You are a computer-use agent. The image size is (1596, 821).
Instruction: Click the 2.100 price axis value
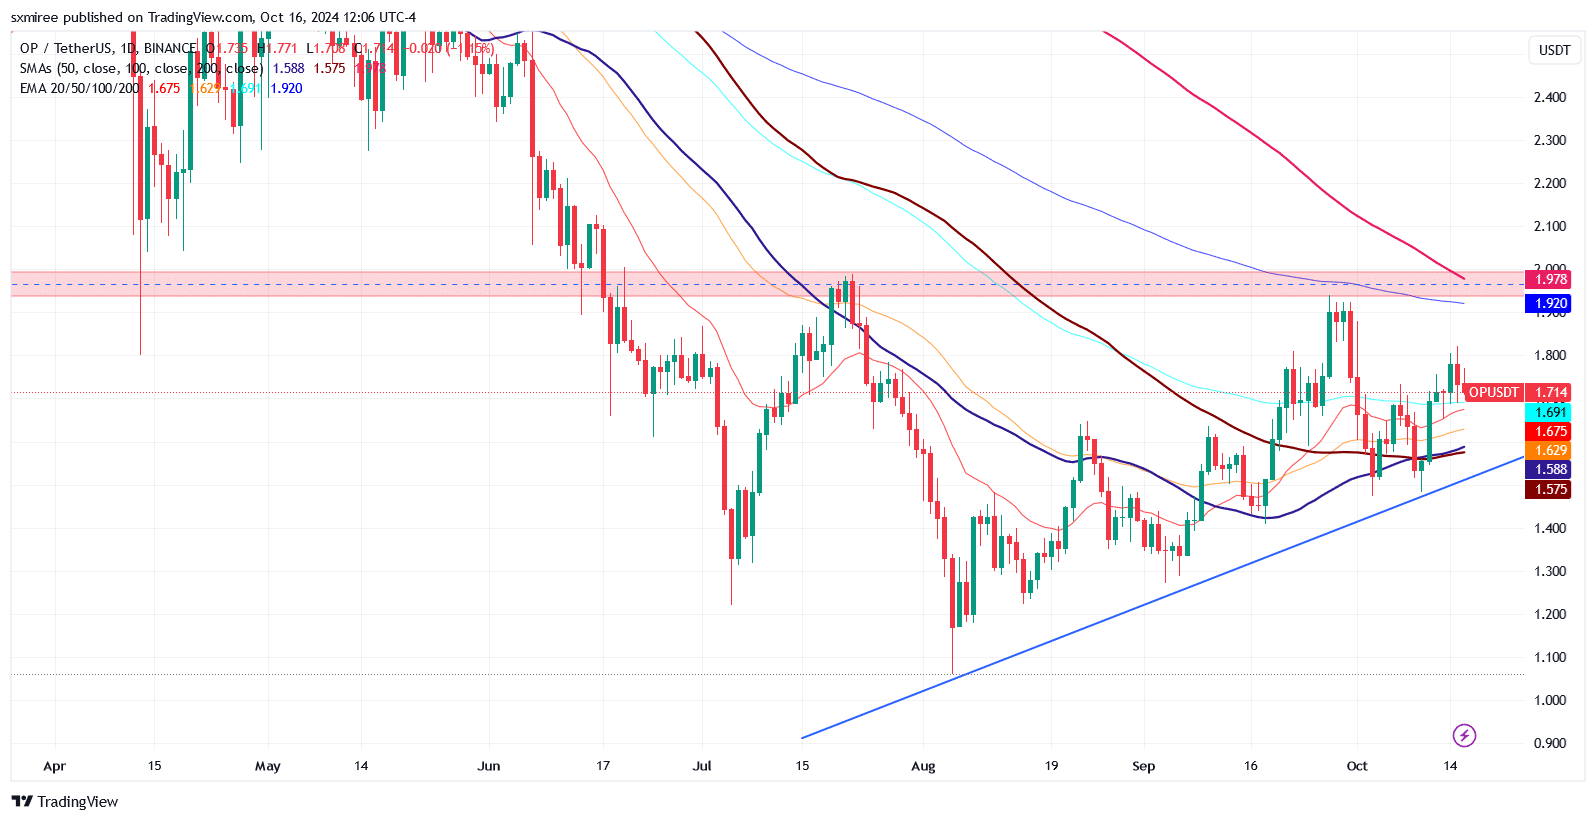1550,226
